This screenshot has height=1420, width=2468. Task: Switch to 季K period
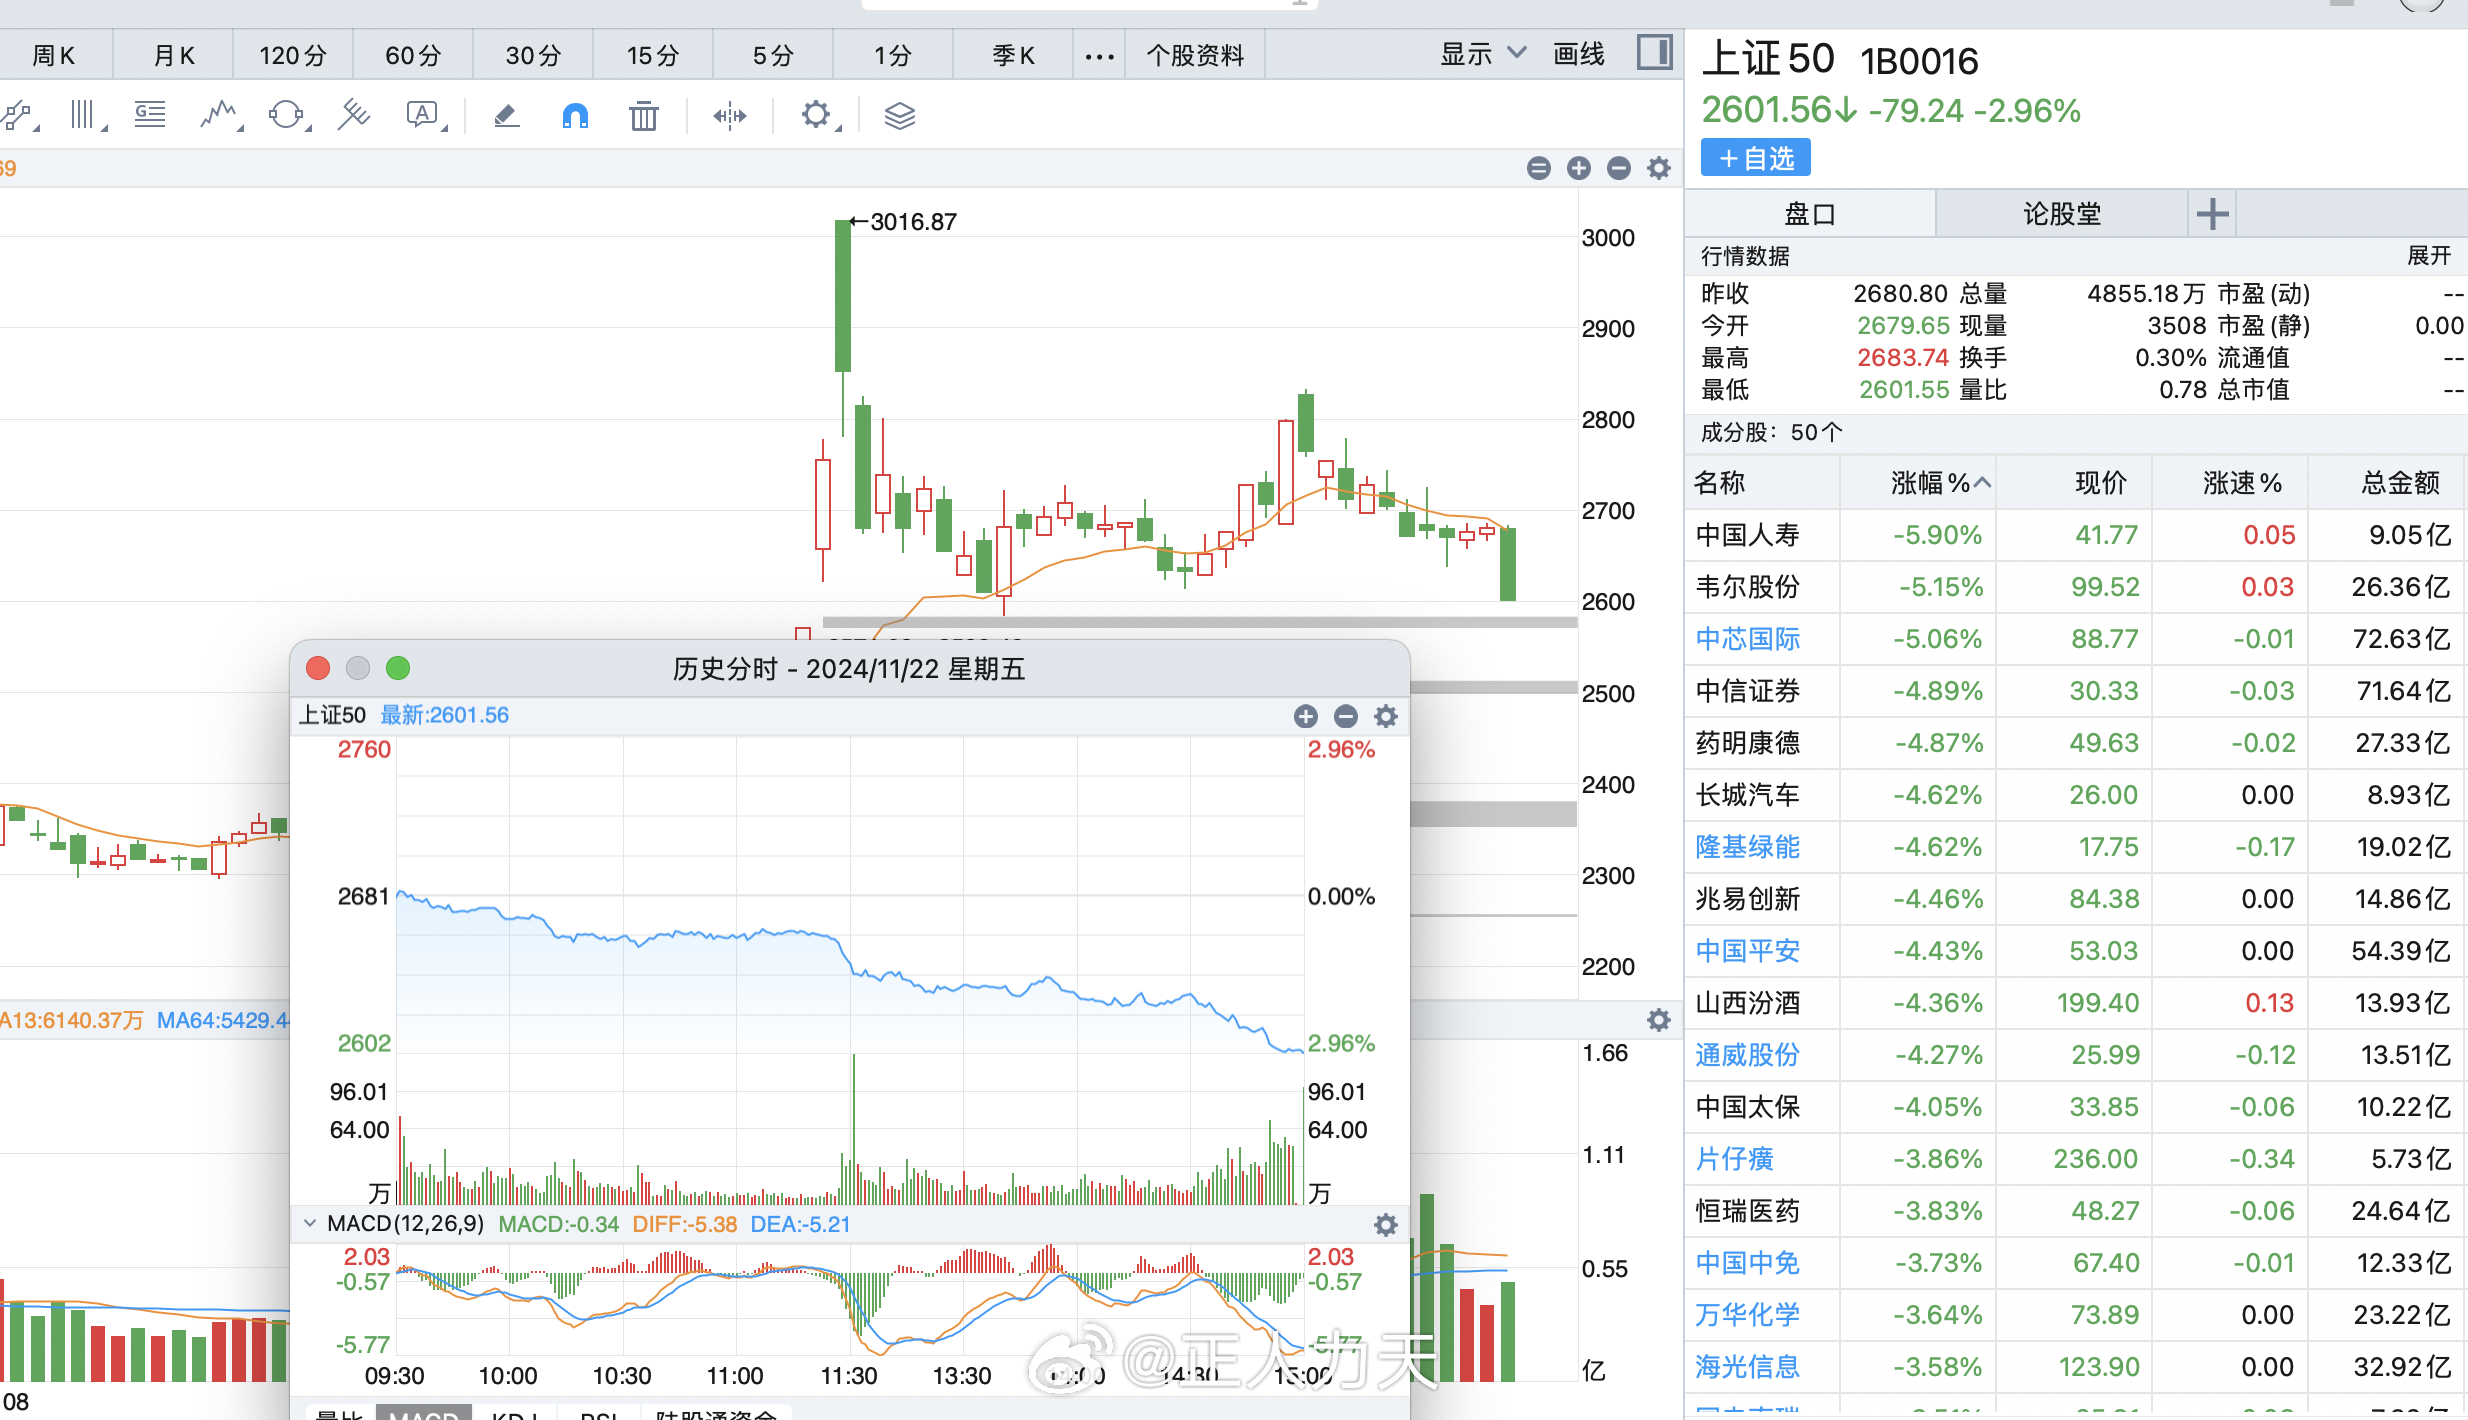(1013, 55)
